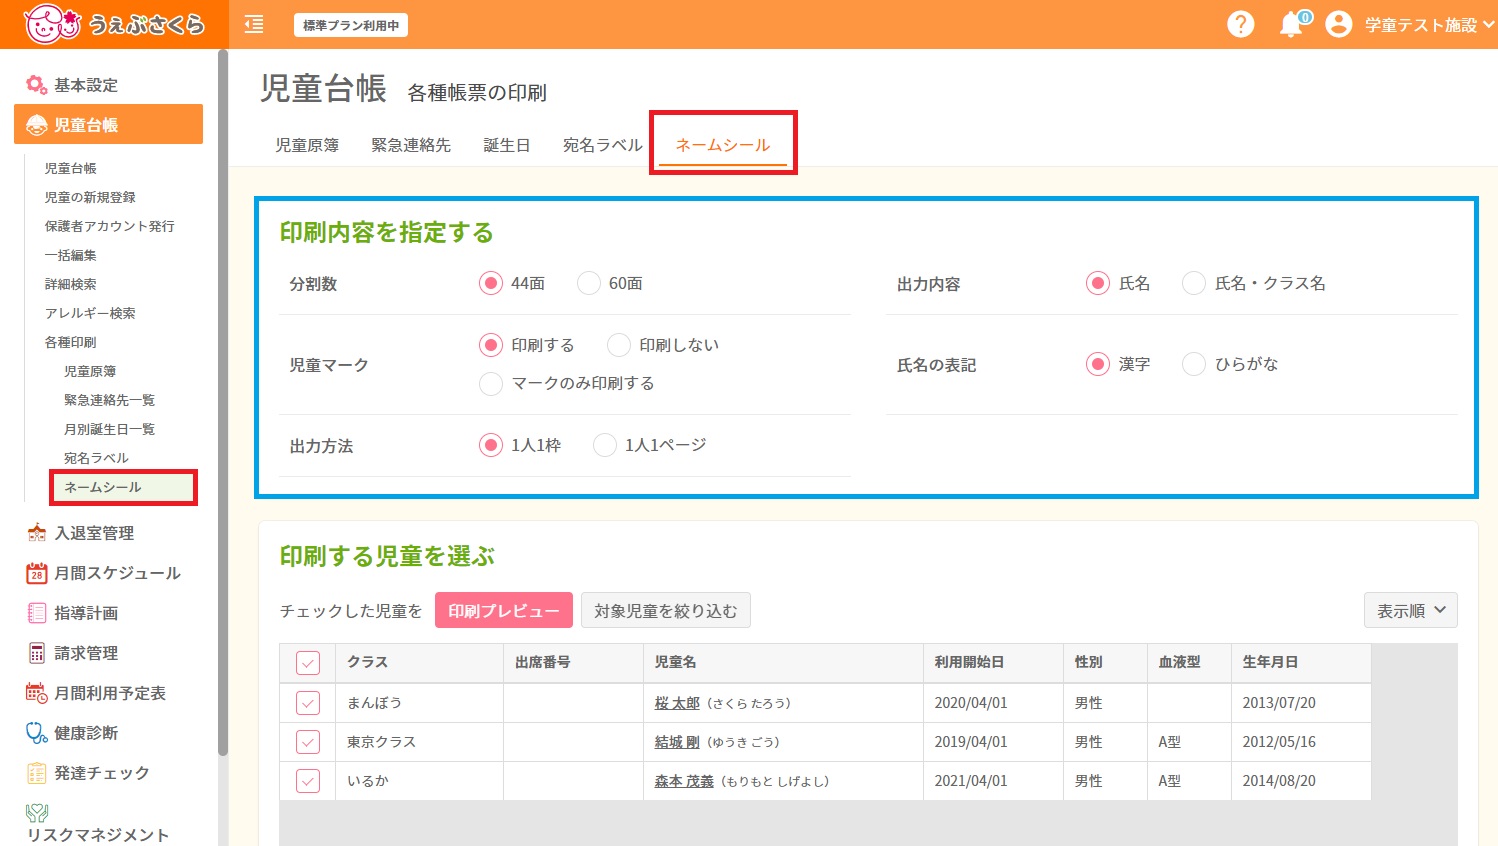This screenshot has width=1498, height=846.
Task: Open 月別誕生日一覧 in sidebar
Action: coord(109,429)
